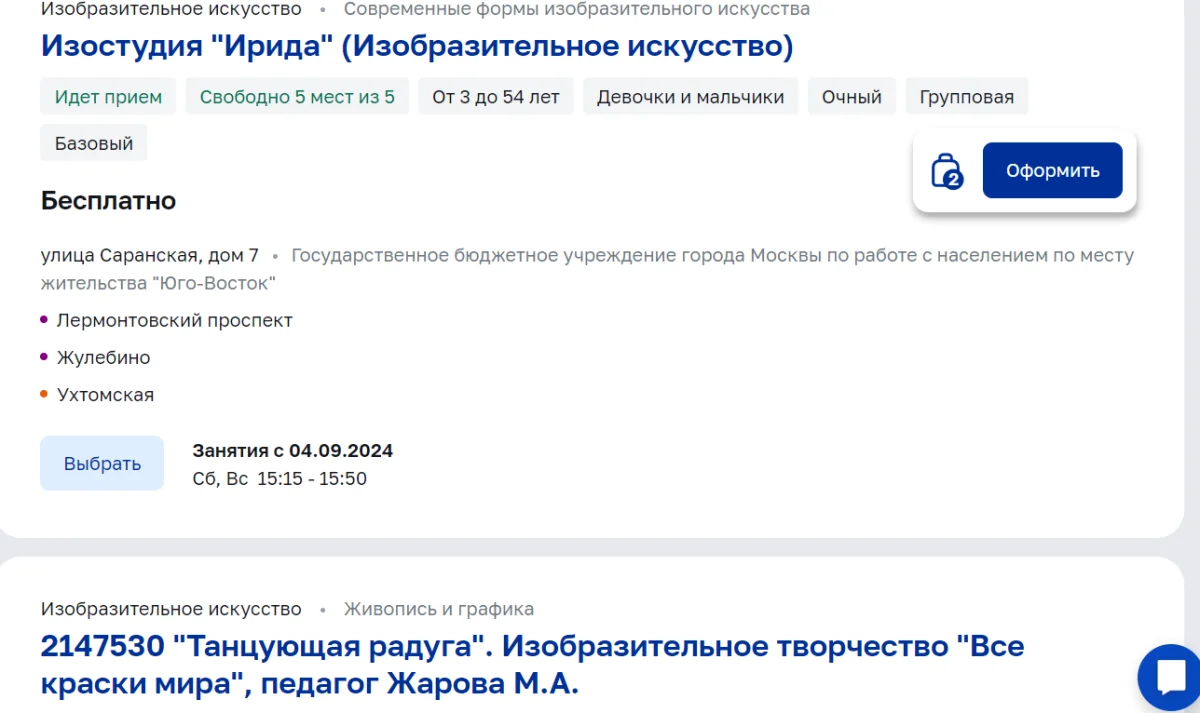
Task: Click Изобразительное искусство label above Танцующая радуга
Action: click(x=171, y=609)
